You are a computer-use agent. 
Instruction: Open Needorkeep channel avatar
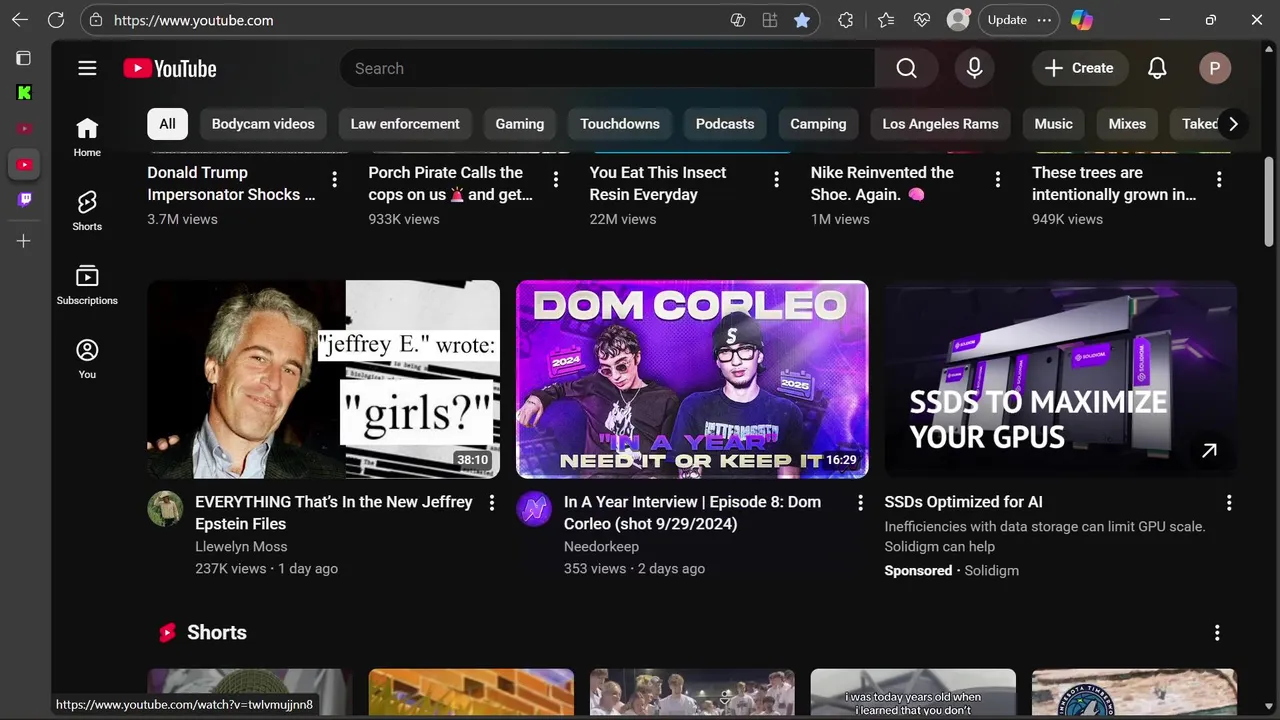click(534, 509)
